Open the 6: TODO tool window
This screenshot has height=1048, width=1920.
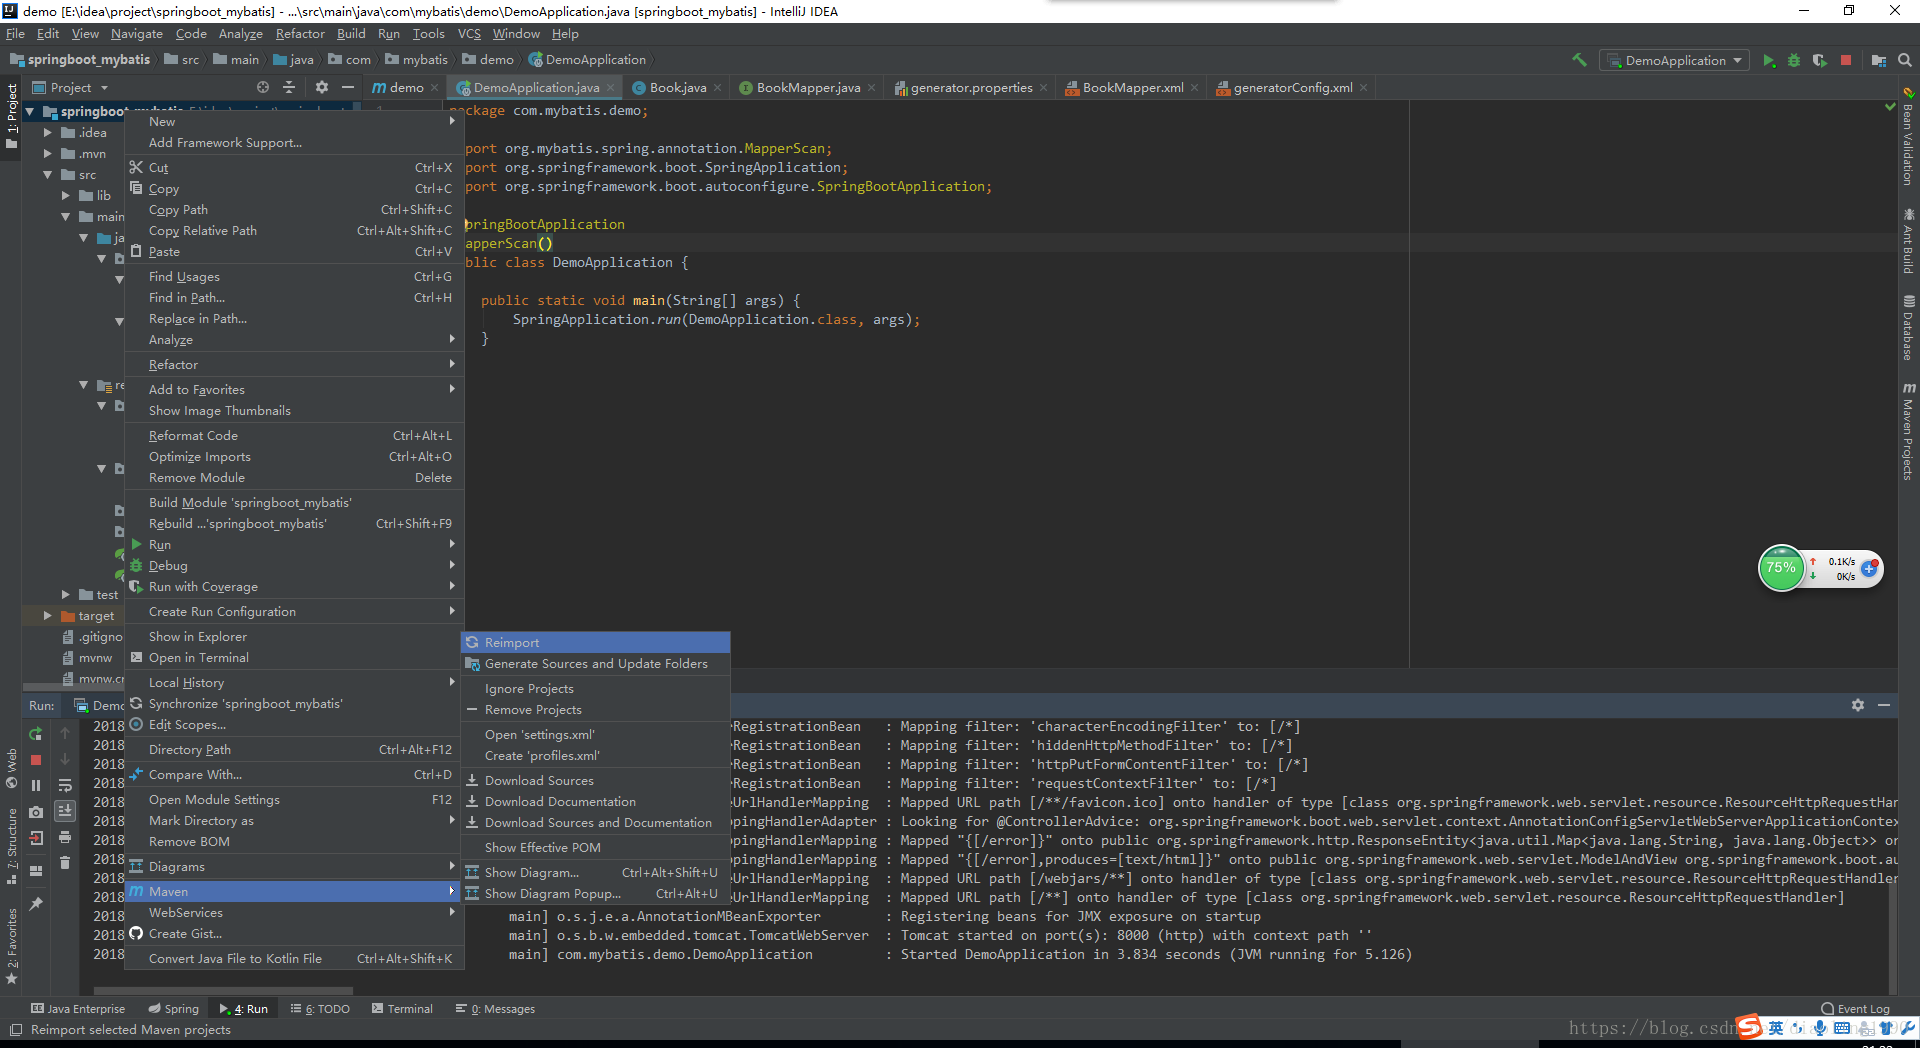click(x=320, y=1008)
